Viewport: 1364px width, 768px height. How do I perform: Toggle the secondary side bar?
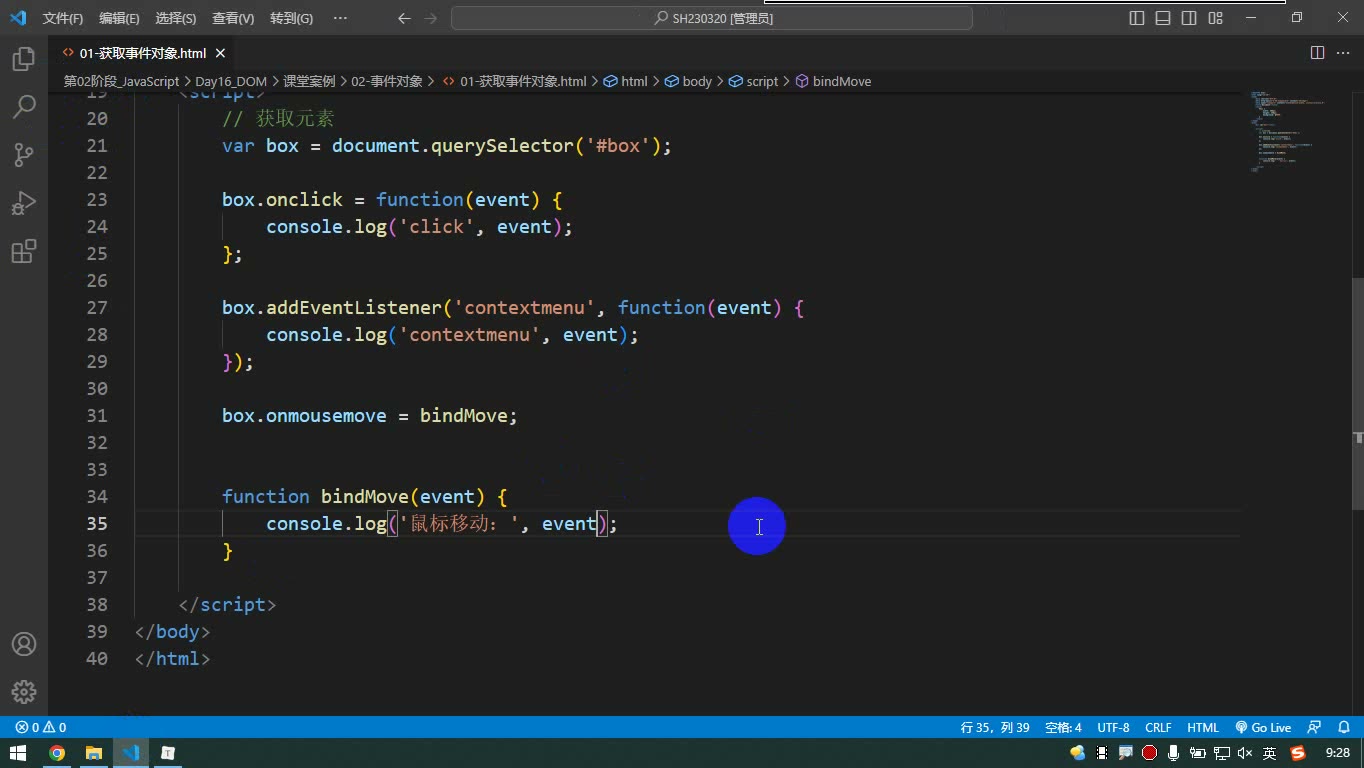pos(1189,18)
